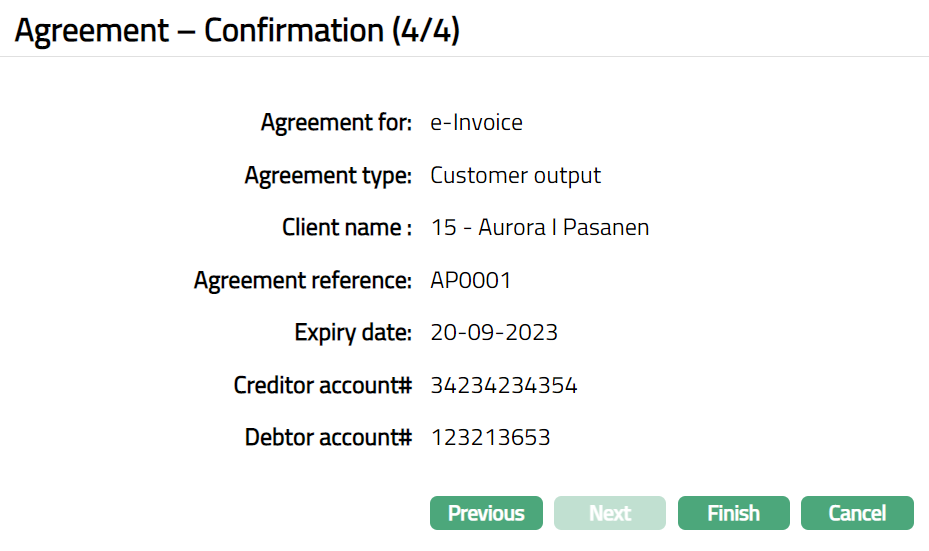The width and height of the screenshot is (929, 551).
Task: Click the Previous button
Action: [486, 513]
